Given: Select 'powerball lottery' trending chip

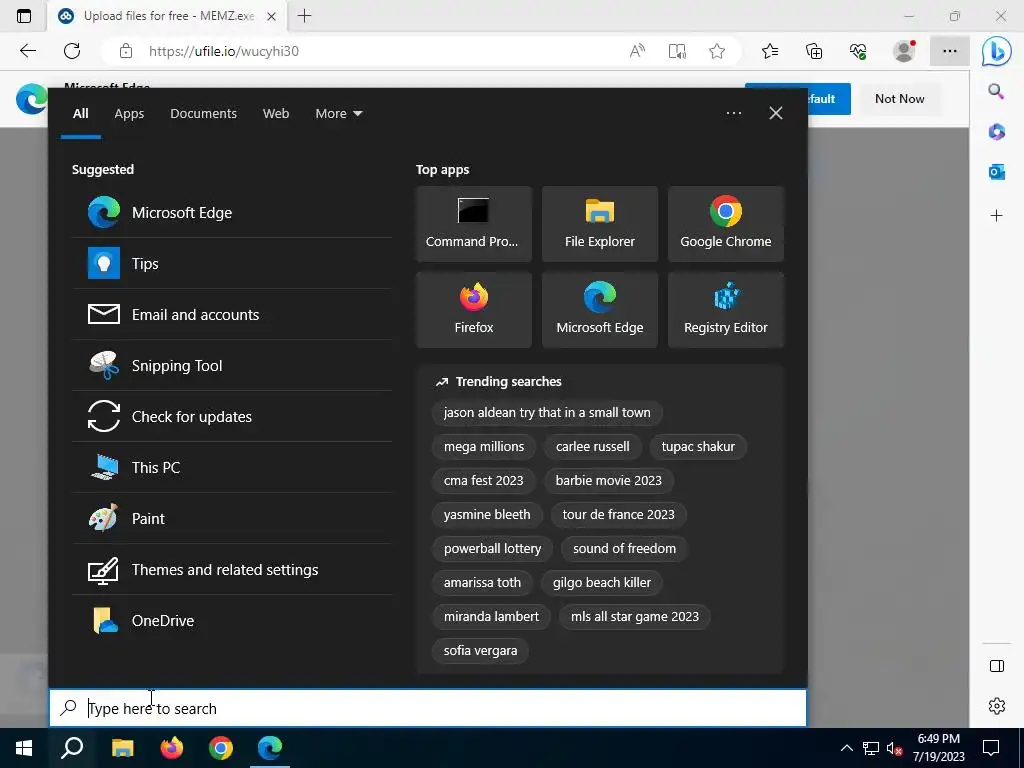Looking at the screenshot, I should point(492,549).
